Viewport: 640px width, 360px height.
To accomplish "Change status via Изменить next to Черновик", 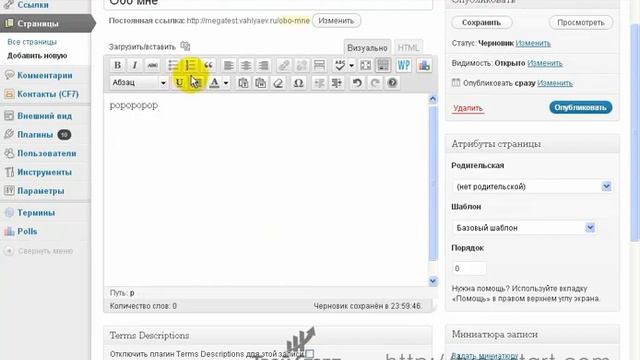I will 533,43.
